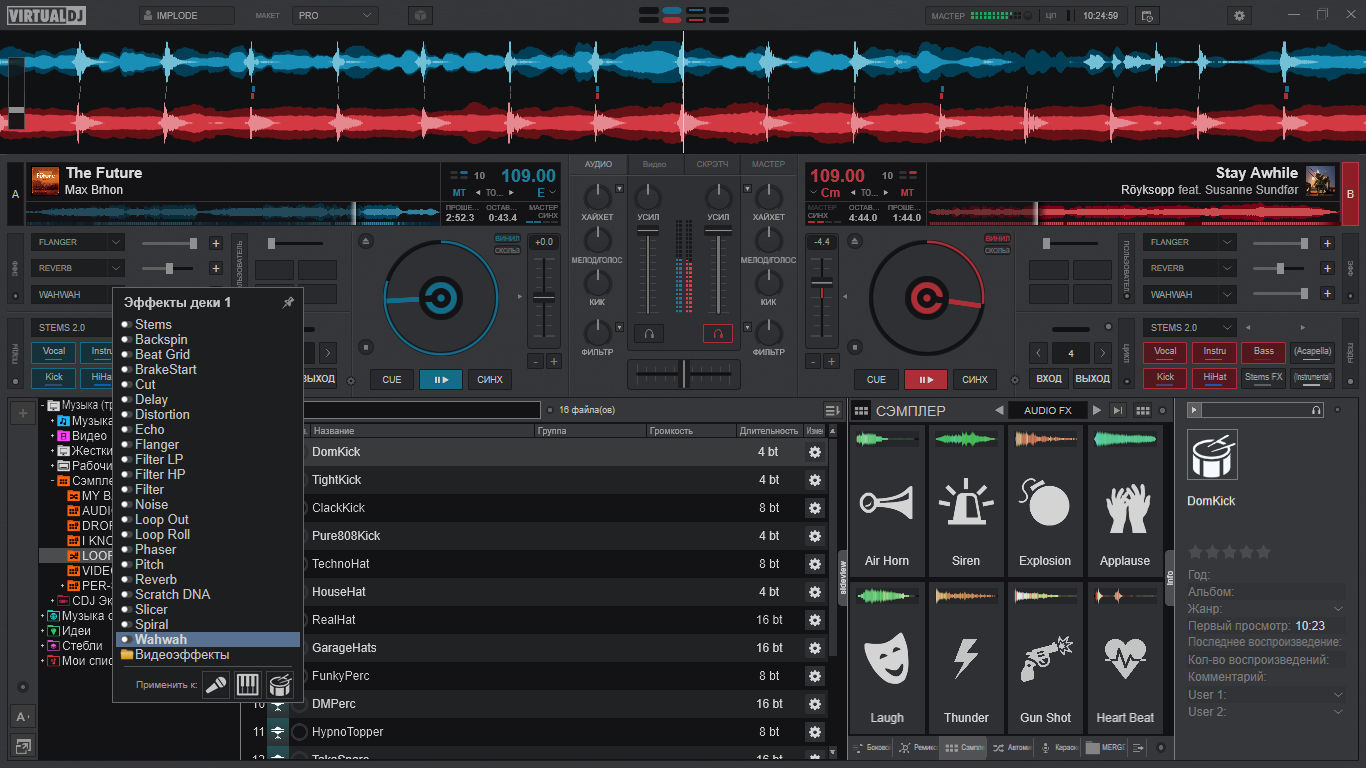Open the FLANGER effect dropdown on deck A
The height and width of the screenshot is (768, 1366).
(78, 242)
